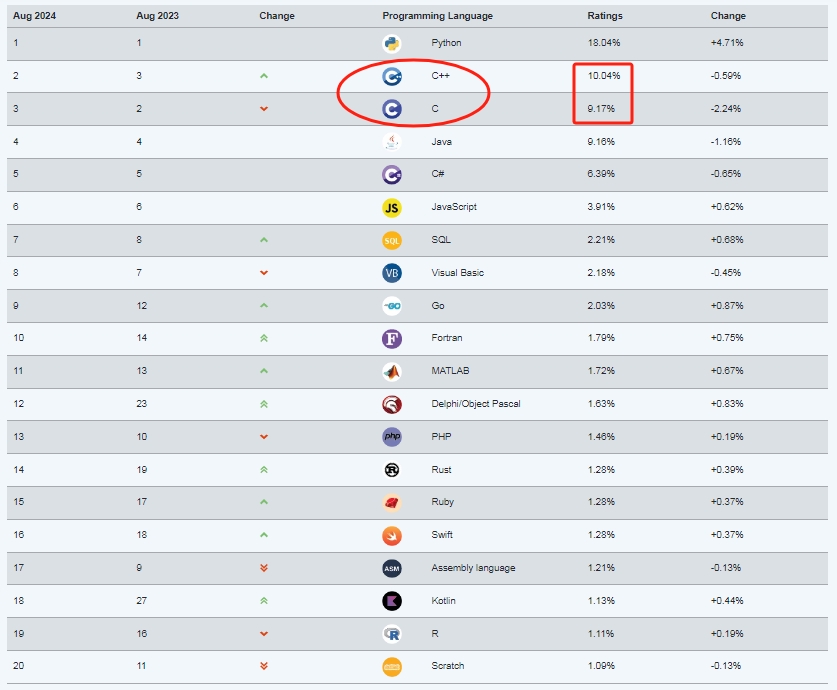The height and width of the screenshot is (690, 837).
Task: Click the purple Fortran F icon
Action: [392, 338]
